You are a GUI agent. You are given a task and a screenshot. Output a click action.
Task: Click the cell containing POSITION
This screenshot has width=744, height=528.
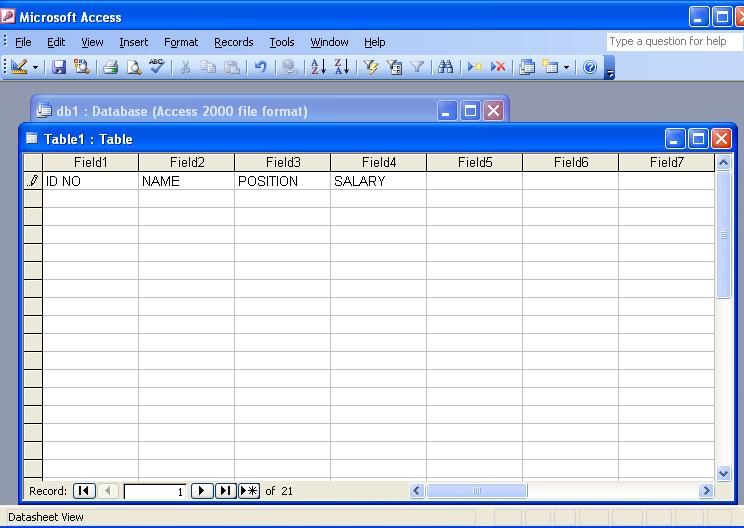coord(283,181)
